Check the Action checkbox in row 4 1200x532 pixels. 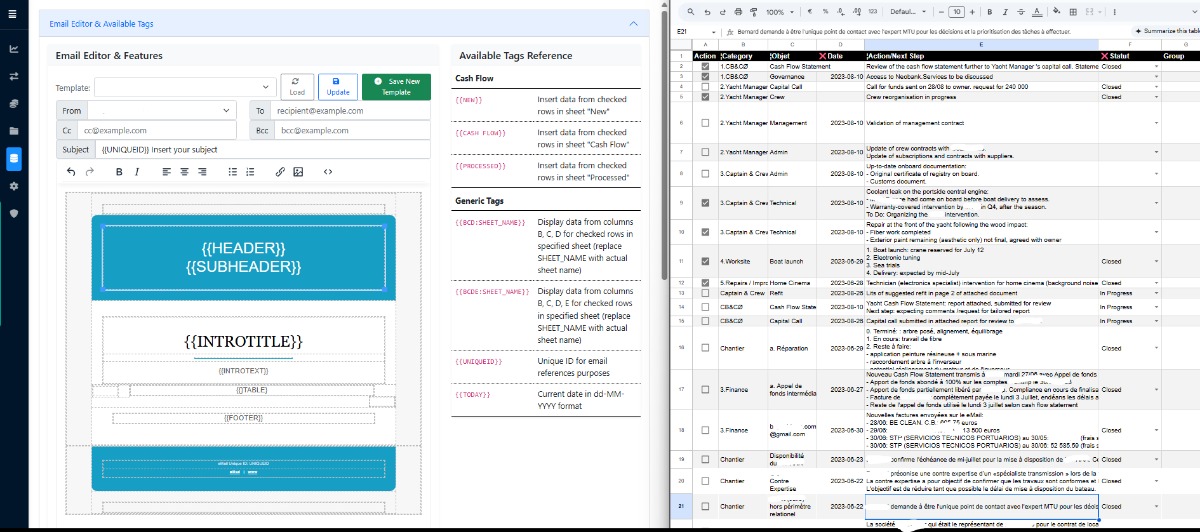[705, 87]
